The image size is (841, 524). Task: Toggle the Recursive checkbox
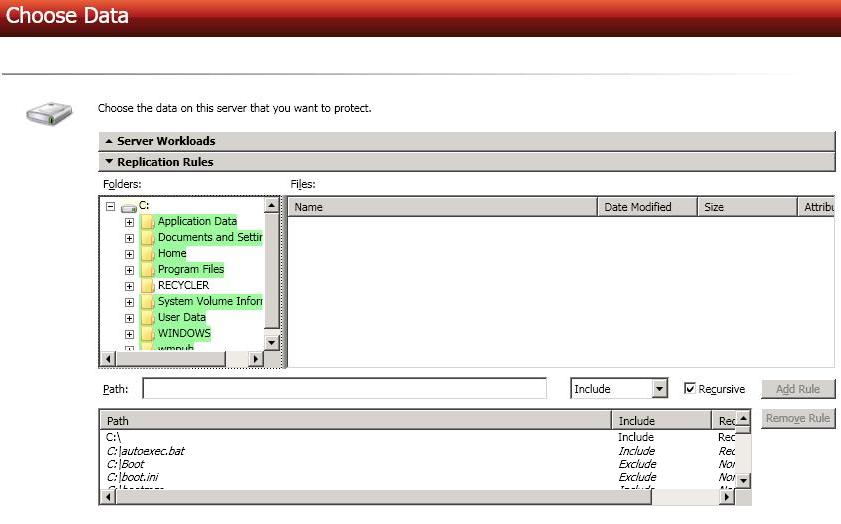click(x=690, y=389)
